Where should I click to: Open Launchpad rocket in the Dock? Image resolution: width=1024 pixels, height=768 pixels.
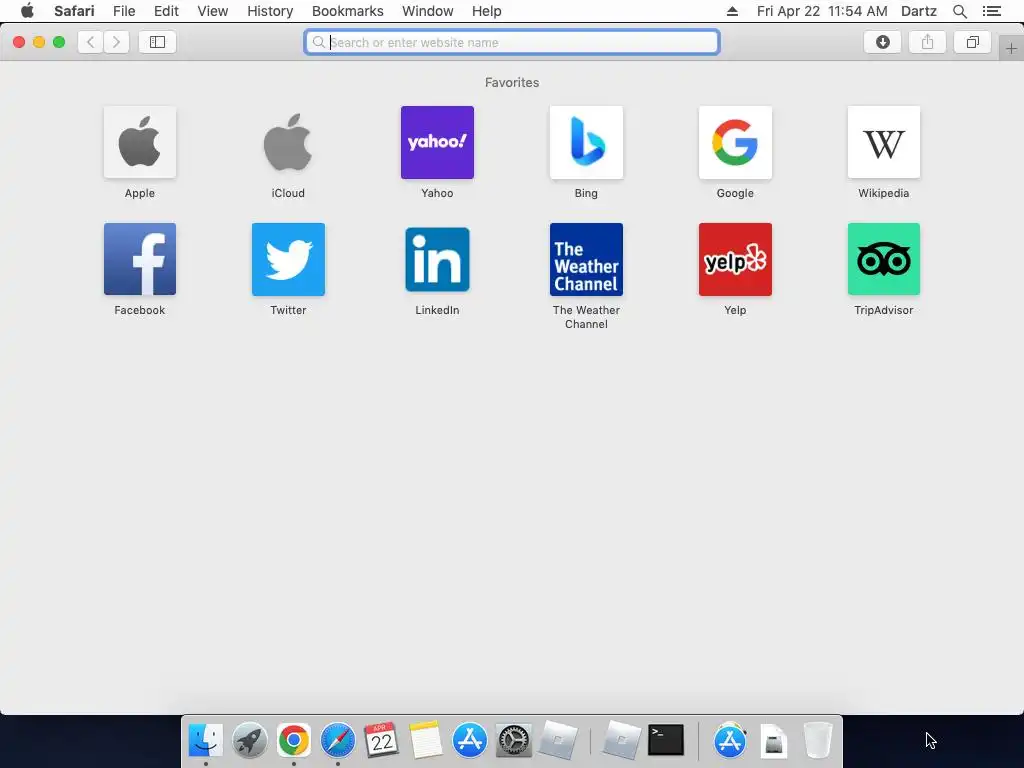[249, 741]
